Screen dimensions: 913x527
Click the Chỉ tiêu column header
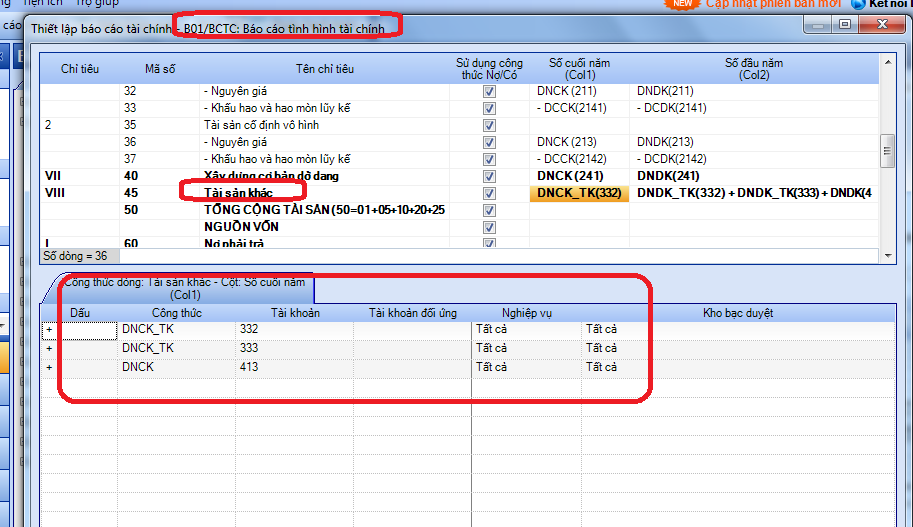click(x=80, y=69)
